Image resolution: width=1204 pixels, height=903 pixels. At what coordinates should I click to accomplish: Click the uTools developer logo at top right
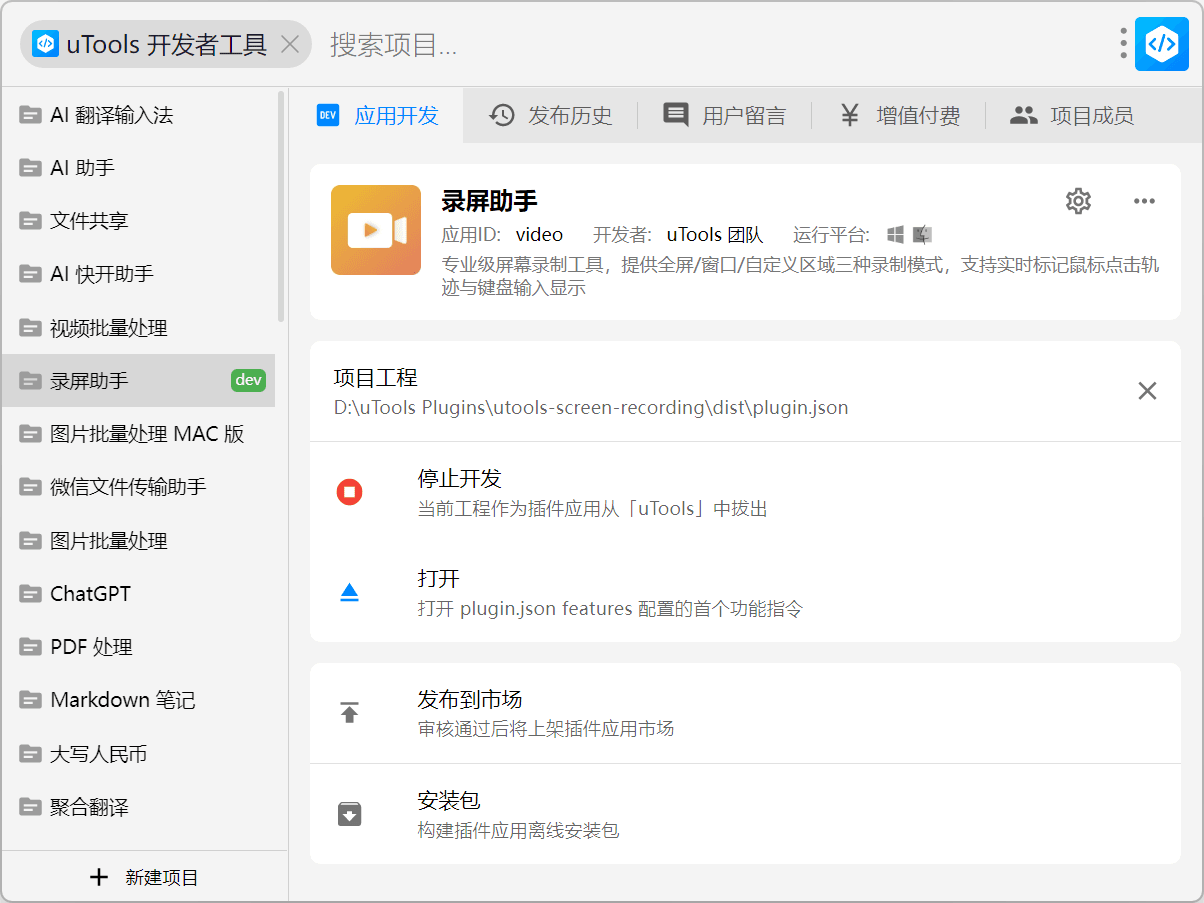tap(1161, 44)
